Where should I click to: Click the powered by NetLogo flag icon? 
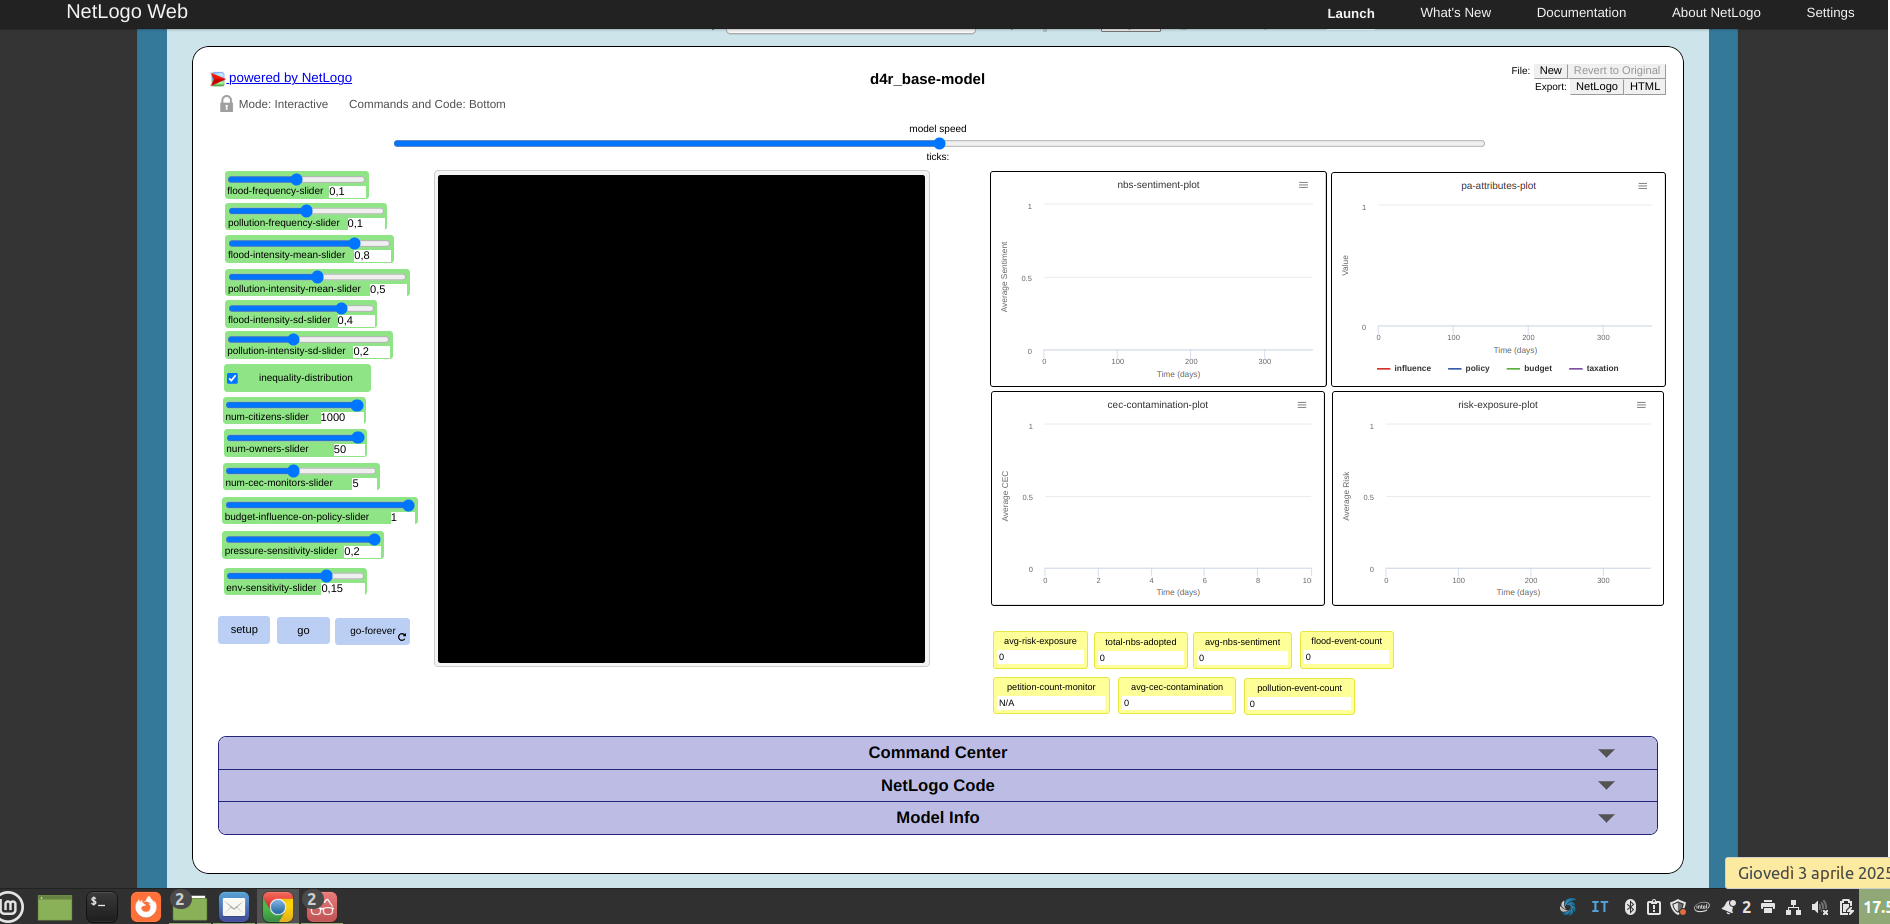pos(218,78)
